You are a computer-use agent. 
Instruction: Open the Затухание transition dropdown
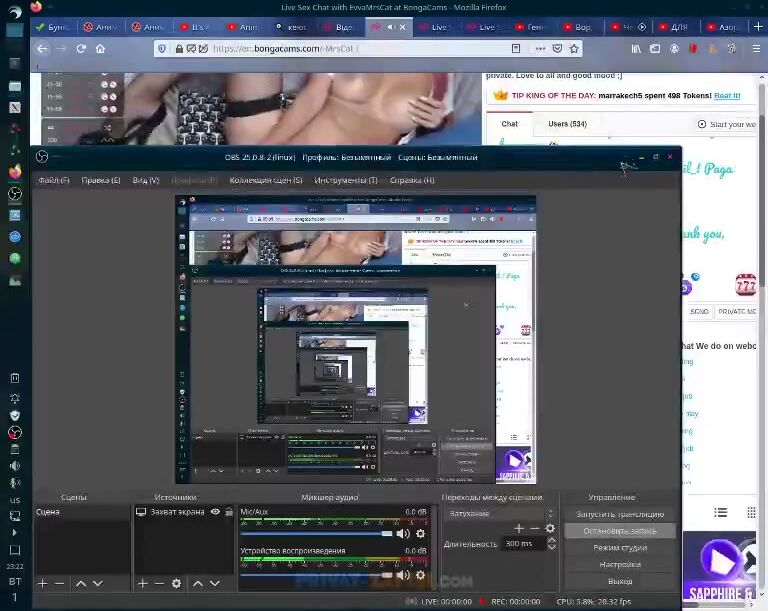click(500, 513)
